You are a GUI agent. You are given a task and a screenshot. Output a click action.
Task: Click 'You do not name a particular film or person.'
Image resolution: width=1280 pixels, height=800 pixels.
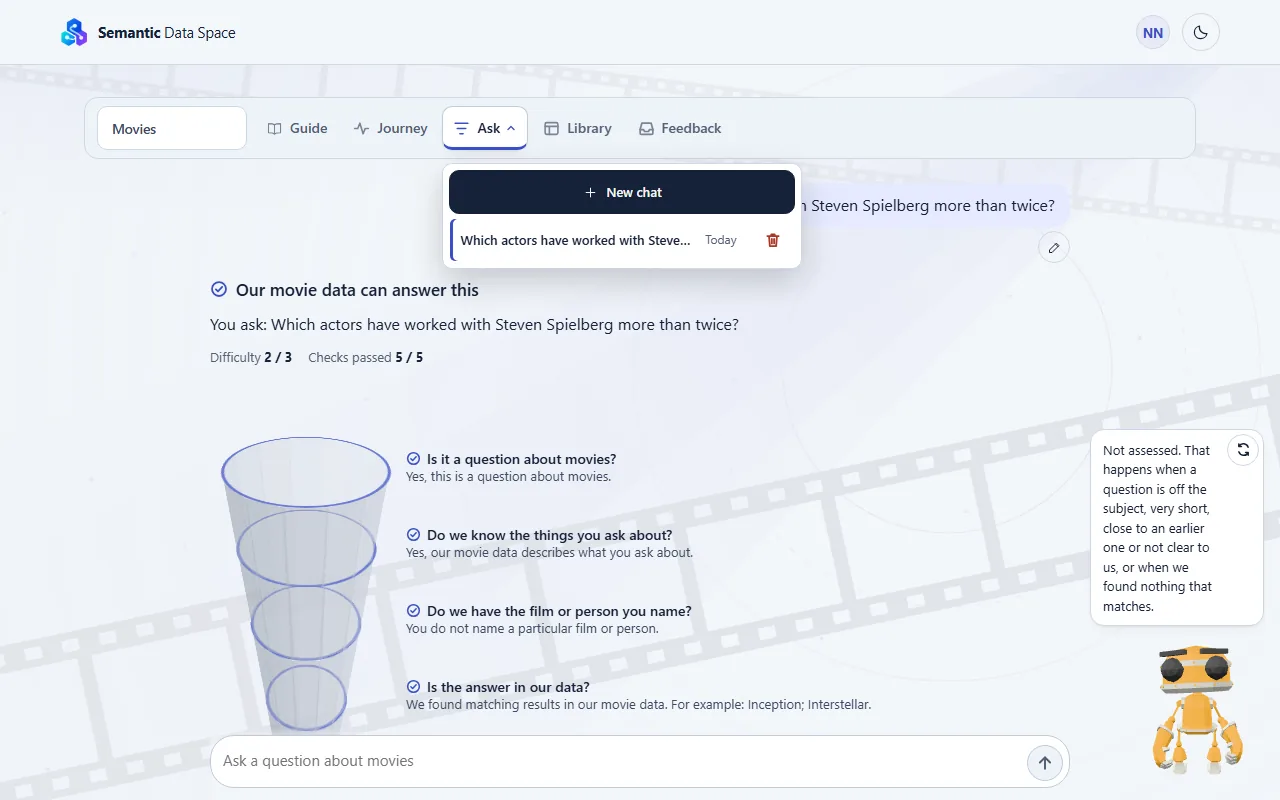[x=532, y=629]
